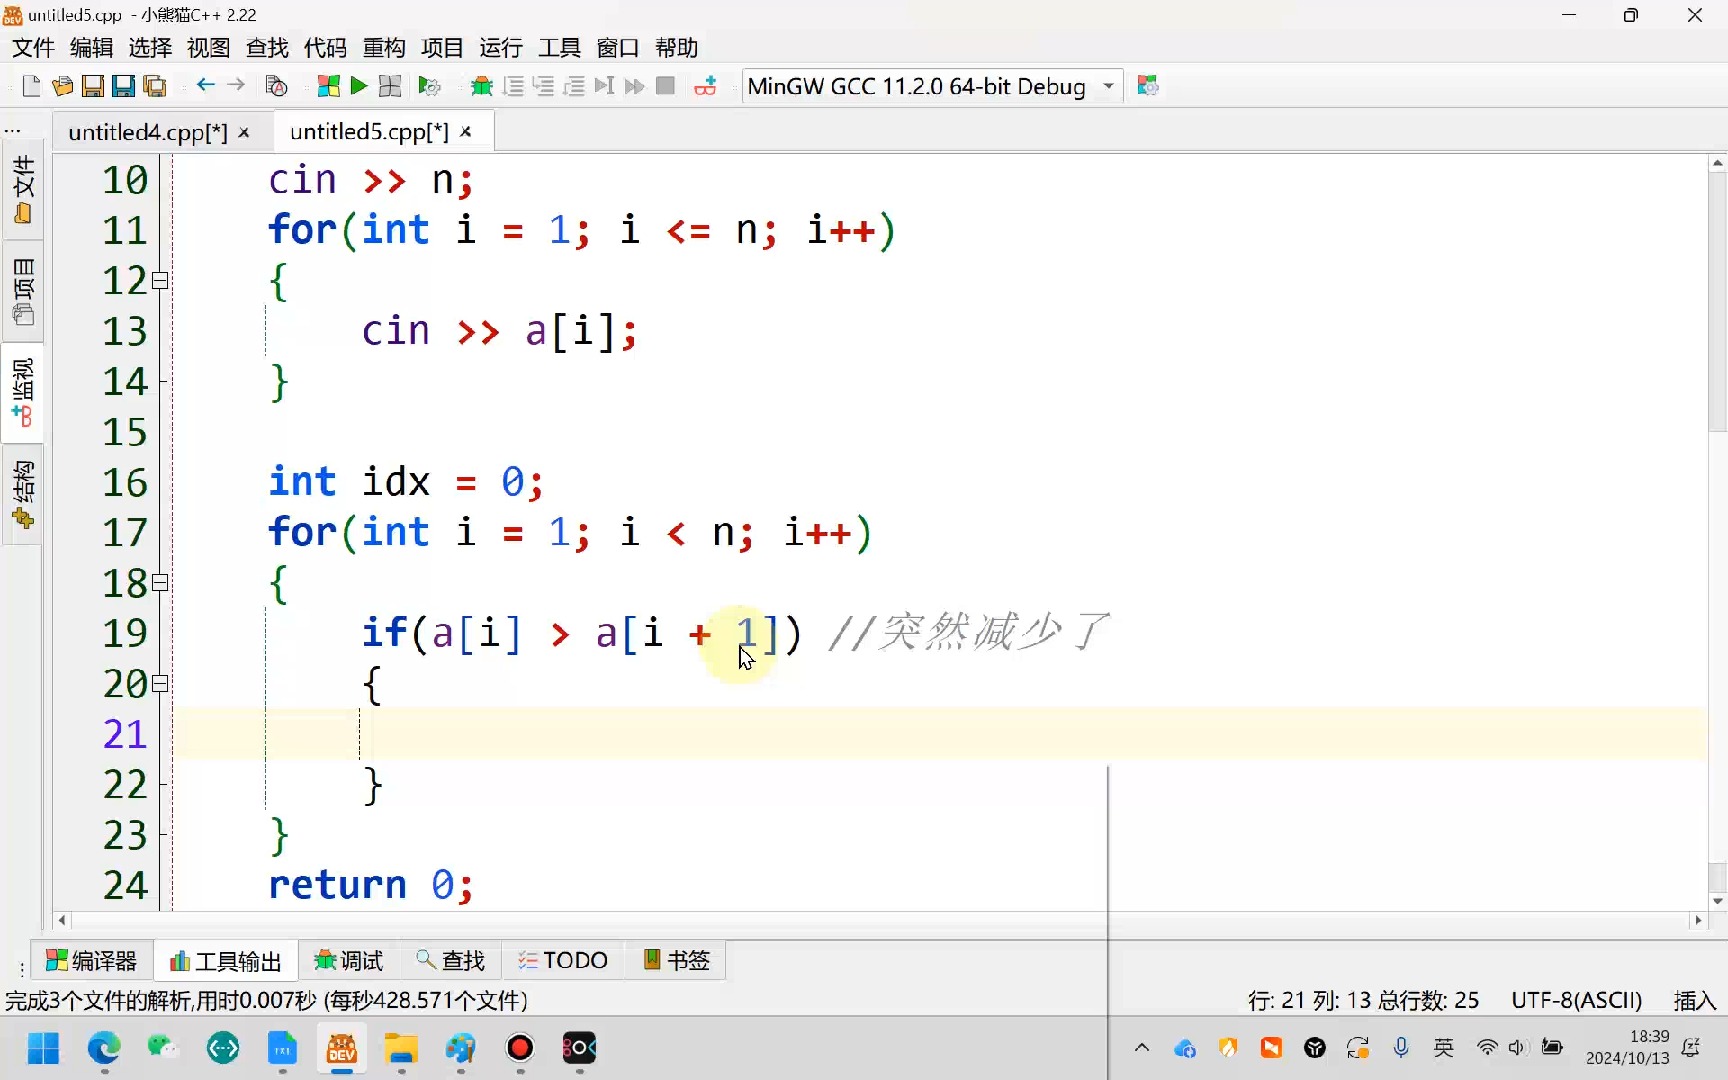Viewport: 1728px width, 1080px height.
Task: Open a file using the folder icon
Action: coord(62,86)
